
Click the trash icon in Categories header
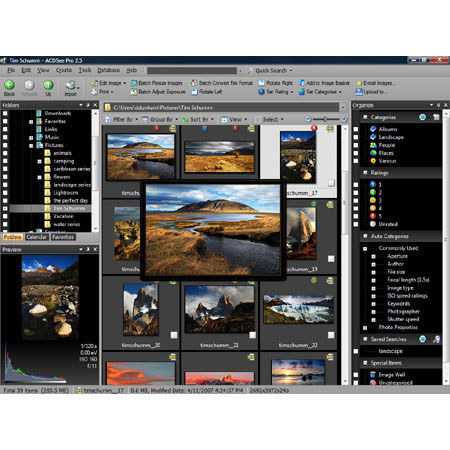[x=436, y=117]
